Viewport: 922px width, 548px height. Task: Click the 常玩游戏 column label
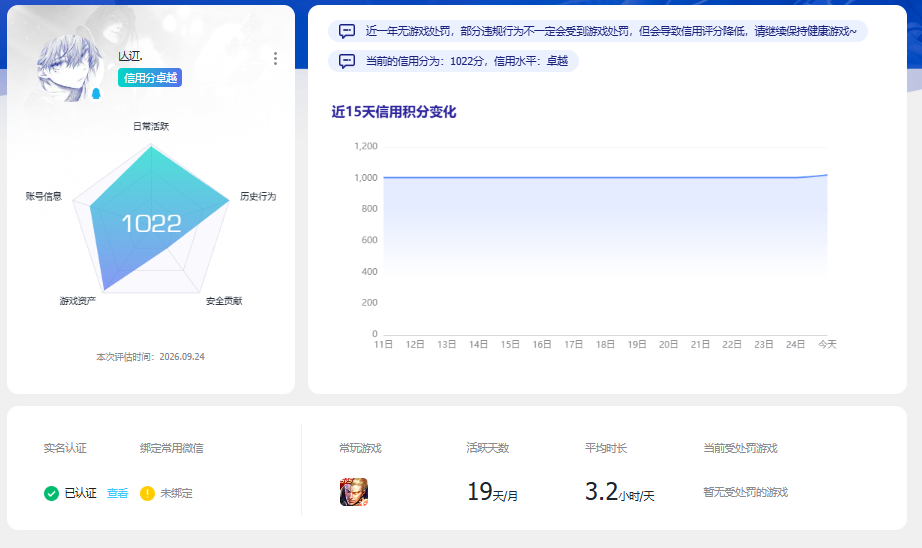[x=360, y=448]
